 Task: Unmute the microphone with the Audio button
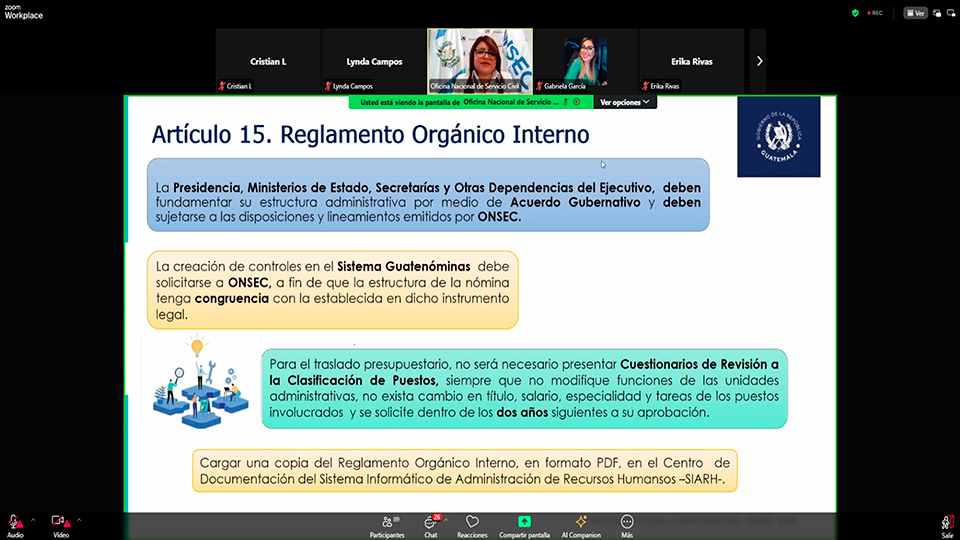point(15,524)
